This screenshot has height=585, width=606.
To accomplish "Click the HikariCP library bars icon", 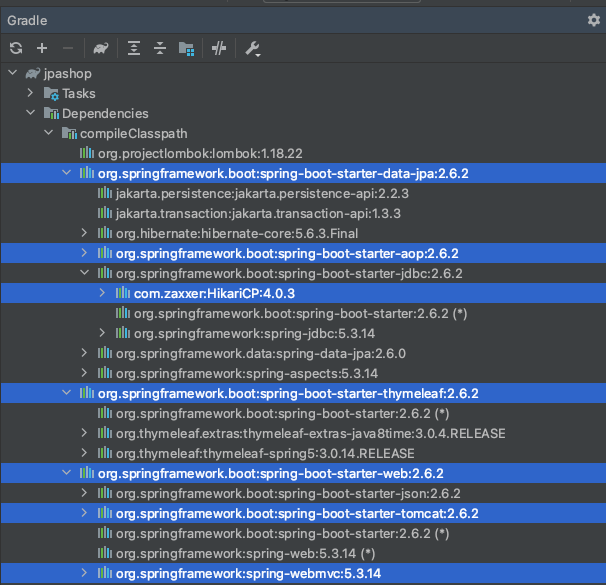I will tap(123, 293).
